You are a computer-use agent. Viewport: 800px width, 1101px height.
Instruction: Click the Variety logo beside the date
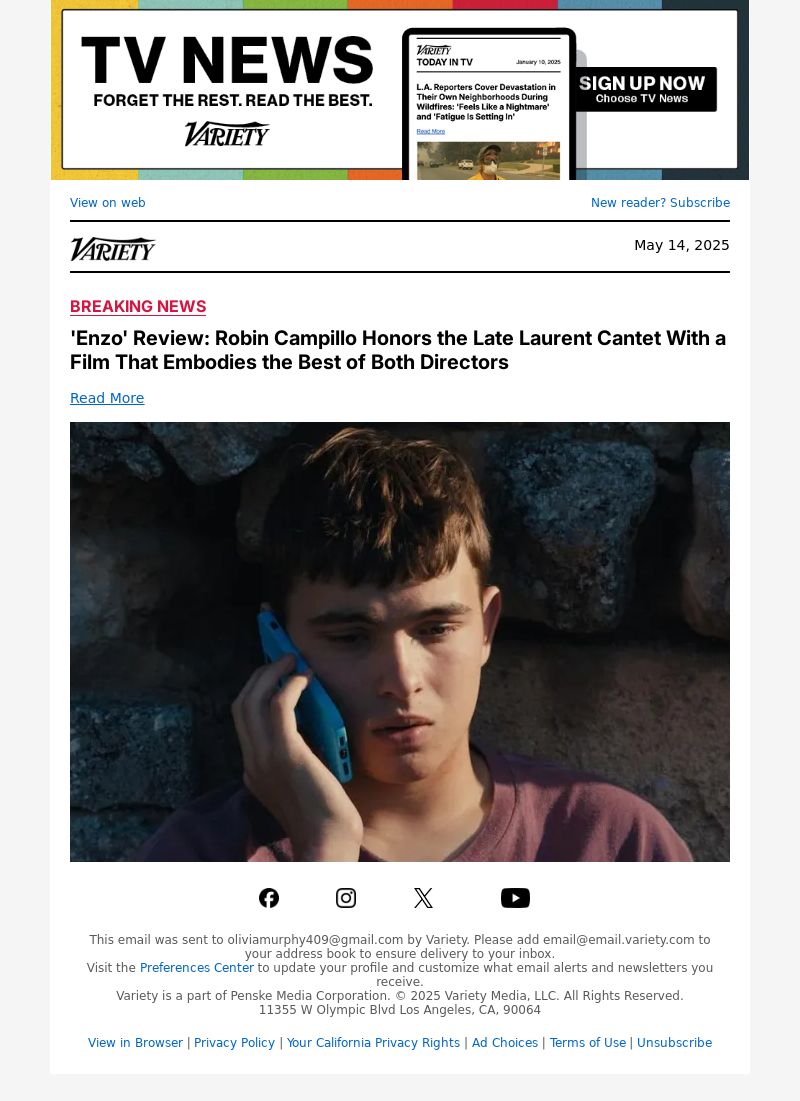(x=112, y=249)
